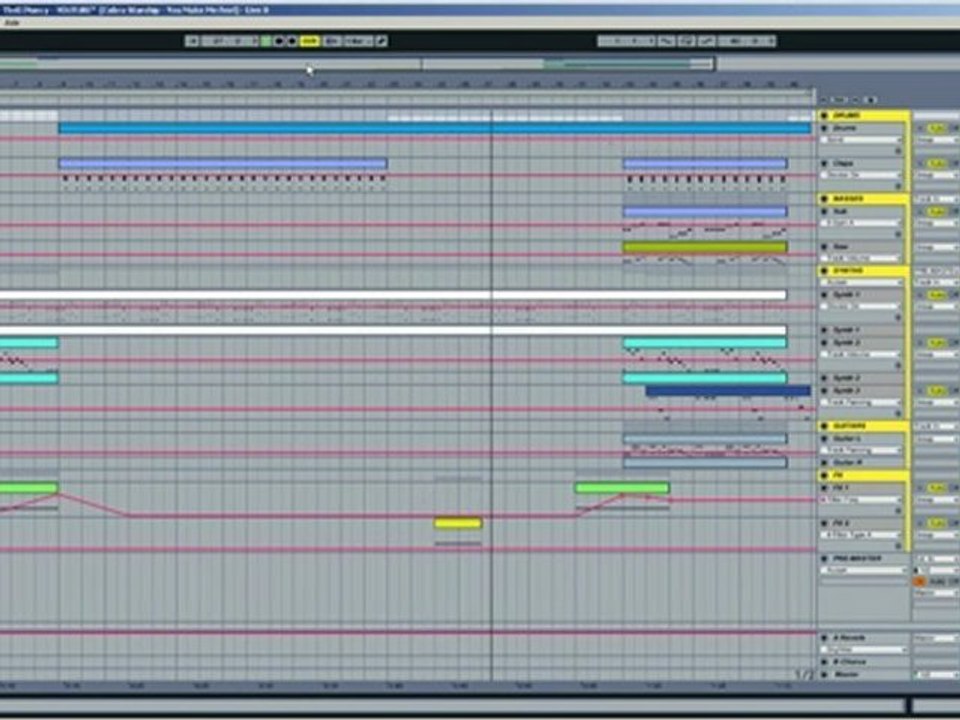960x720 pixels.
Task: Select the A Reverb return track name
Action: [849, 638]
